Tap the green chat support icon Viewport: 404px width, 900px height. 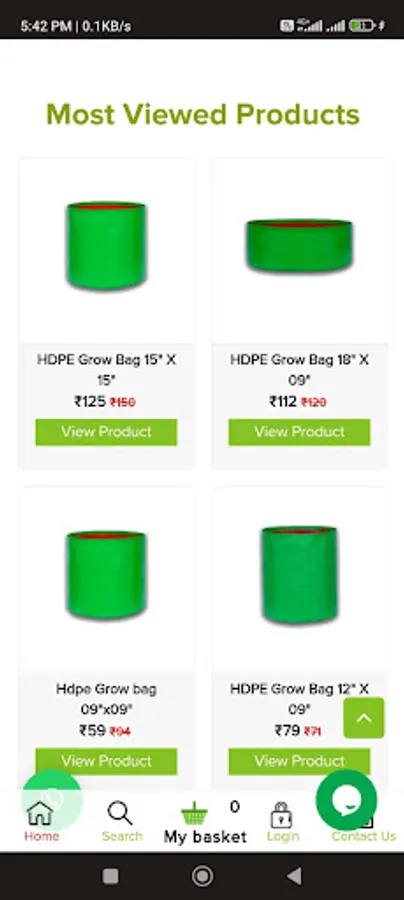[x=346, y=800]
